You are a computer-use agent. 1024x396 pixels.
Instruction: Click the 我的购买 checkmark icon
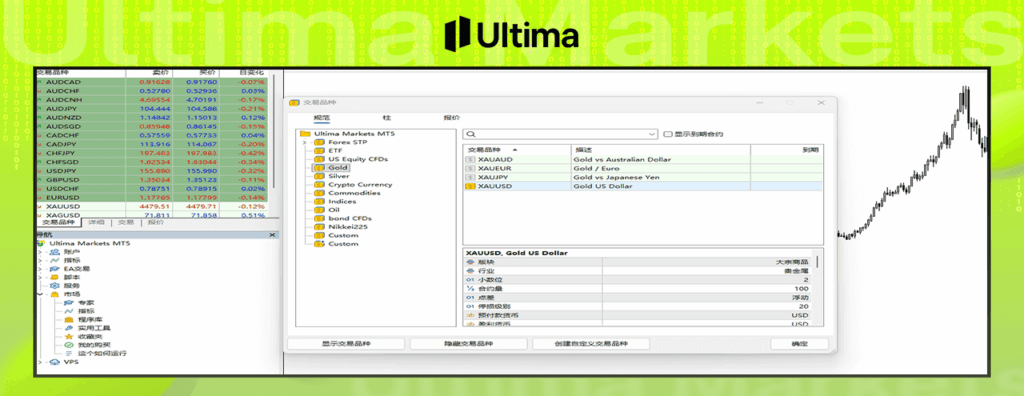click(69, 345)
